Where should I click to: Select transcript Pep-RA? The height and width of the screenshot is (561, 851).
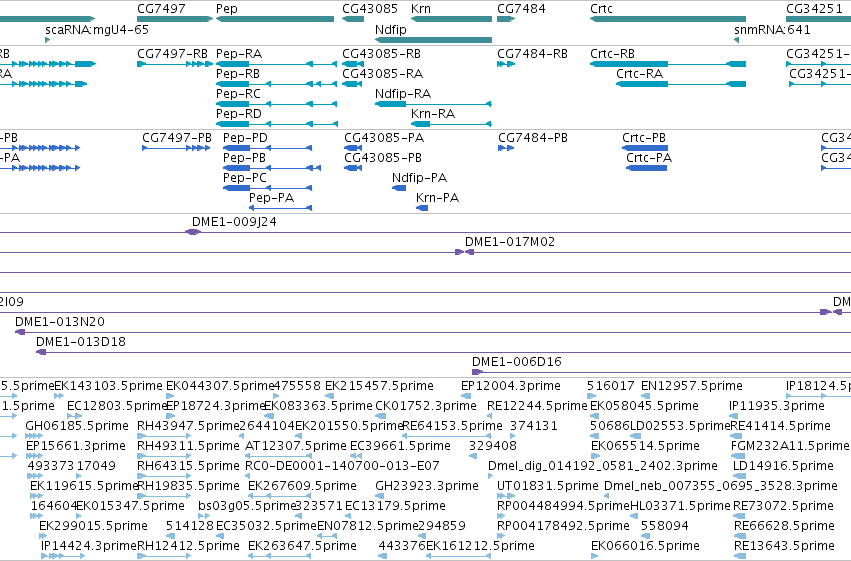(239, 54)
